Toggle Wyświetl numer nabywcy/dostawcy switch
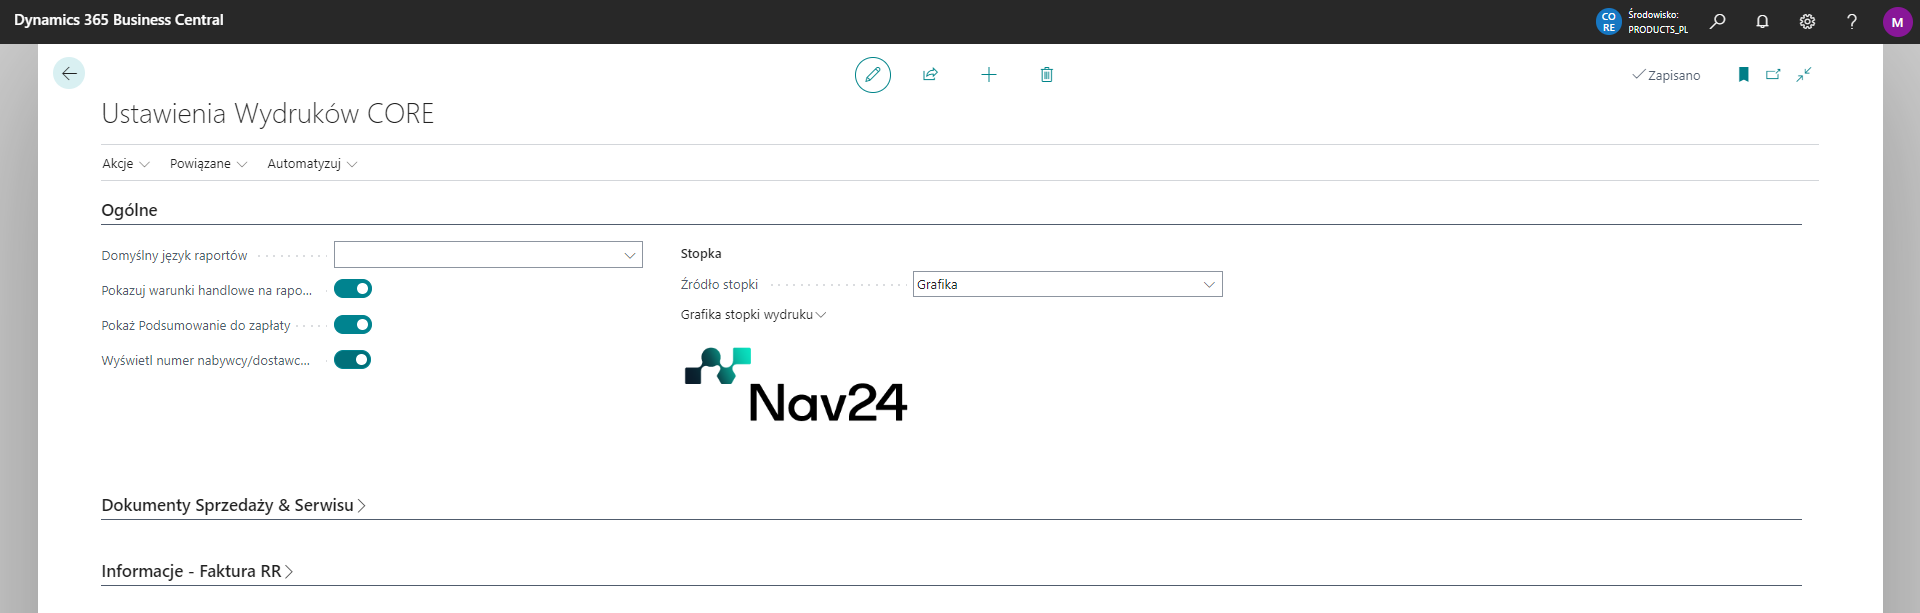Screen dimensions: 1920x613 pos(353,360)
